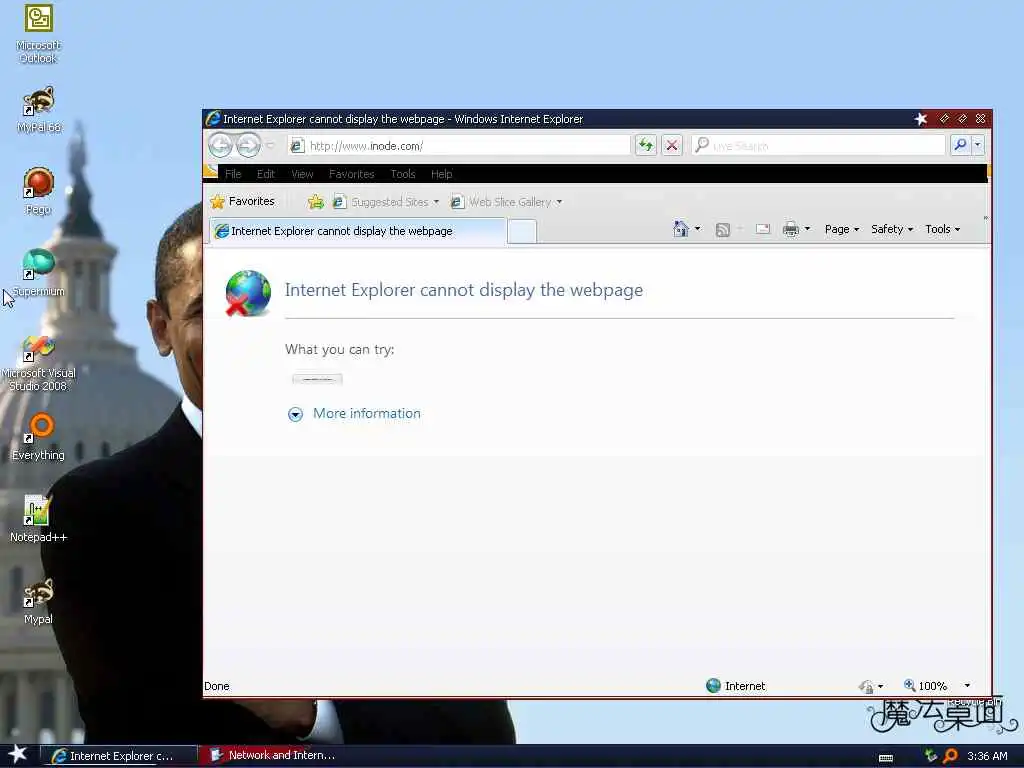Click the star Start button on taskbar

click(x=18, y=754)
